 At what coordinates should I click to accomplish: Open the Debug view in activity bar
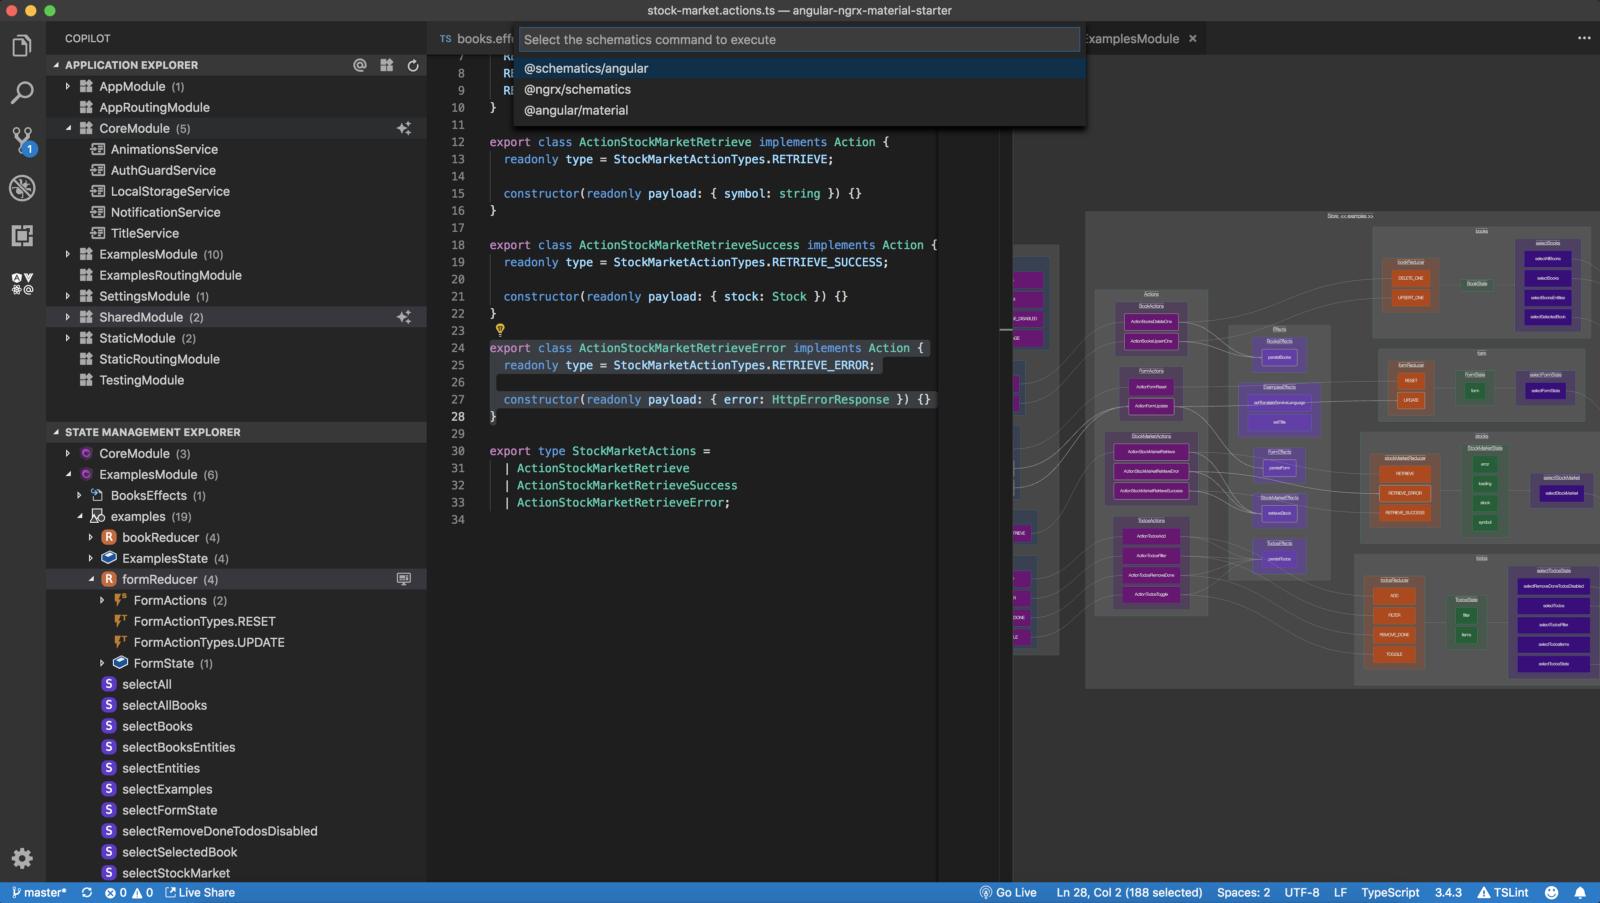coord(22,188)
